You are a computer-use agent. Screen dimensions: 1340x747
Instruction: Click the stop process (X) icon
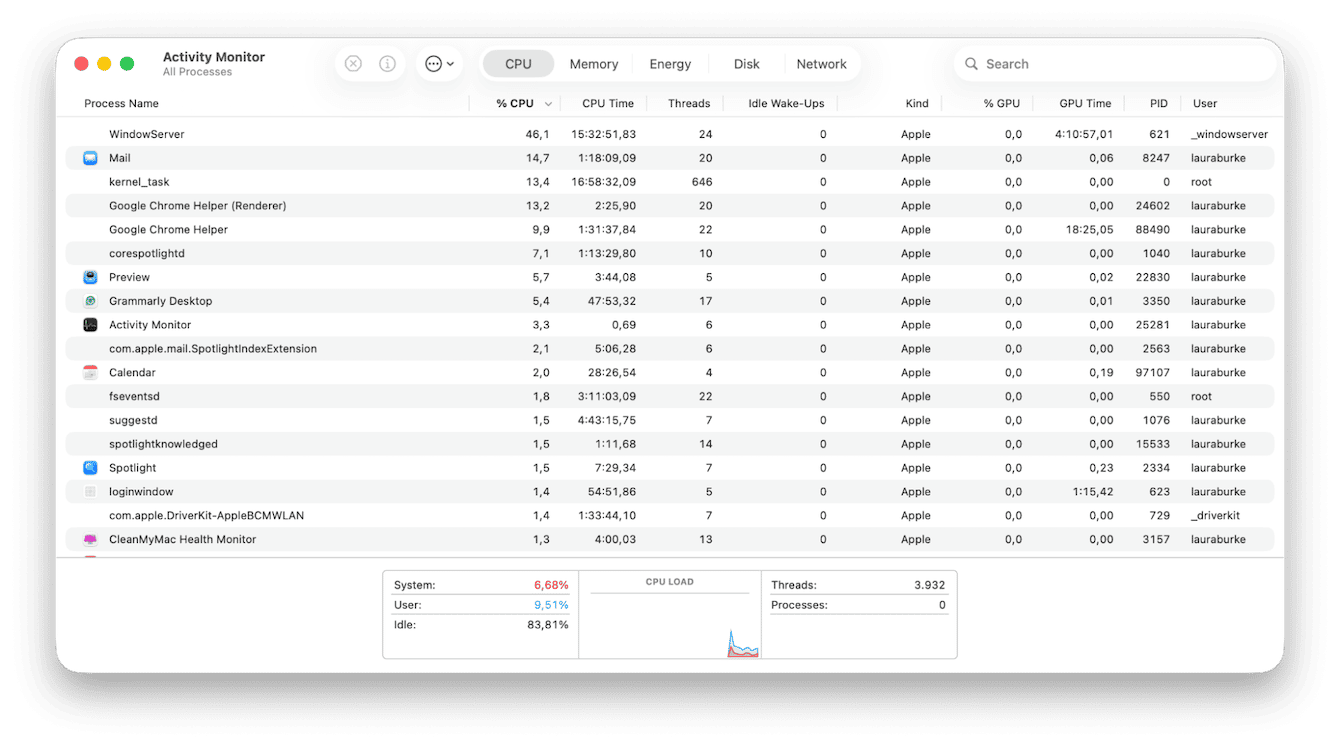353,63
